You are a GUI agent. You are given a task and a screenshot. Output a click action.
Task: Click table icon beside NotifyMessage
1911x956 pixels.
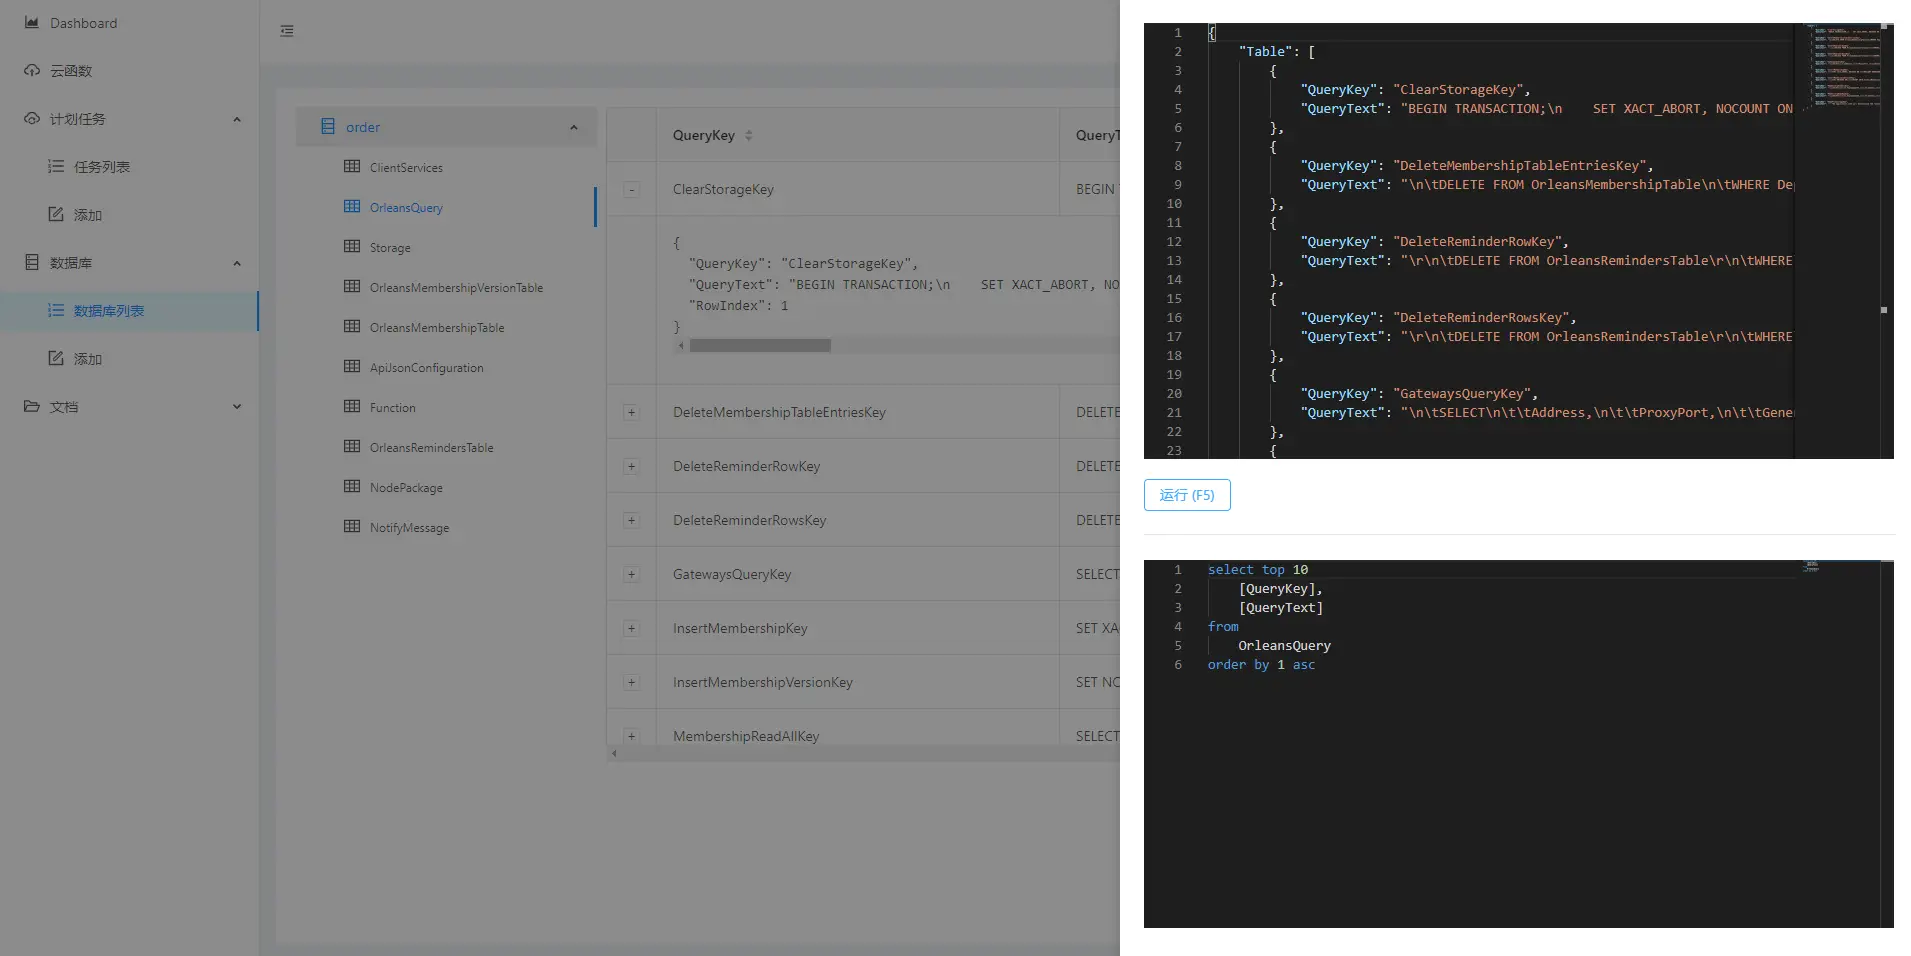click(352, 527)
